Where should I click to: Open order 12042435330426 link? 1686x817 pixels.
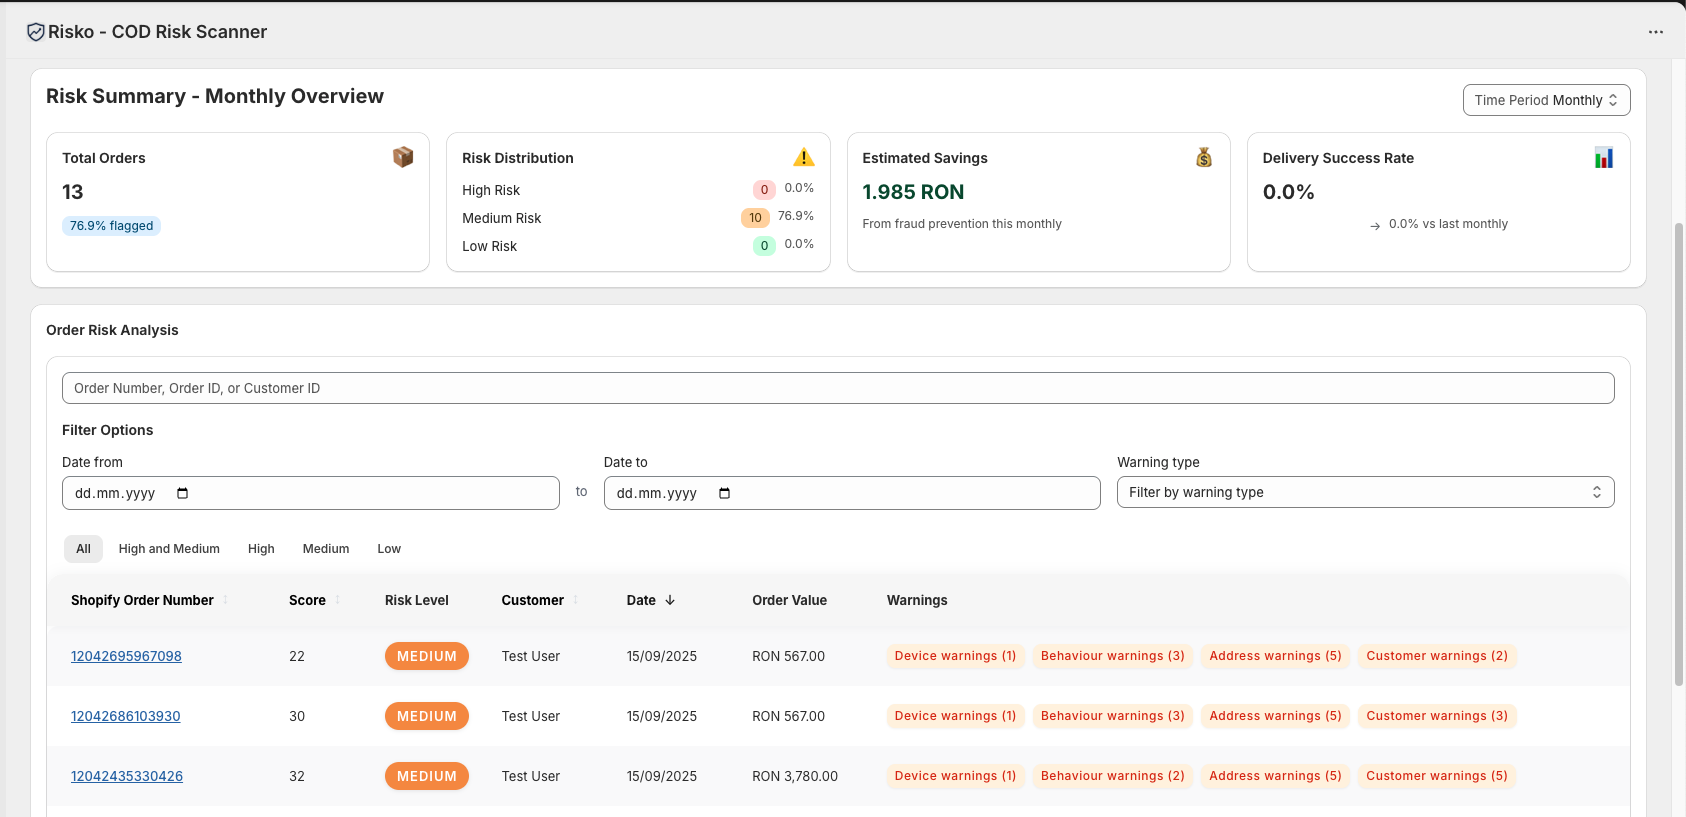pos(127,776)
